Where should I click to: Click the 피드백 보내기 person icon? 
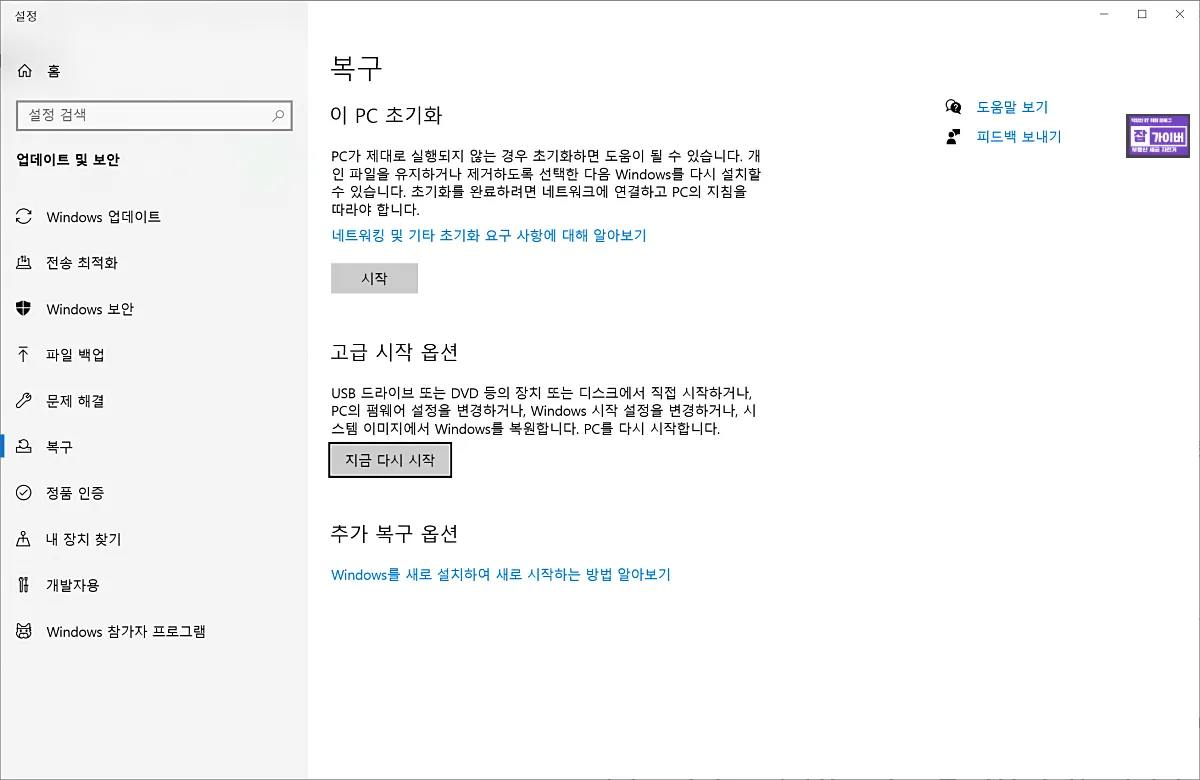[954, 137]
